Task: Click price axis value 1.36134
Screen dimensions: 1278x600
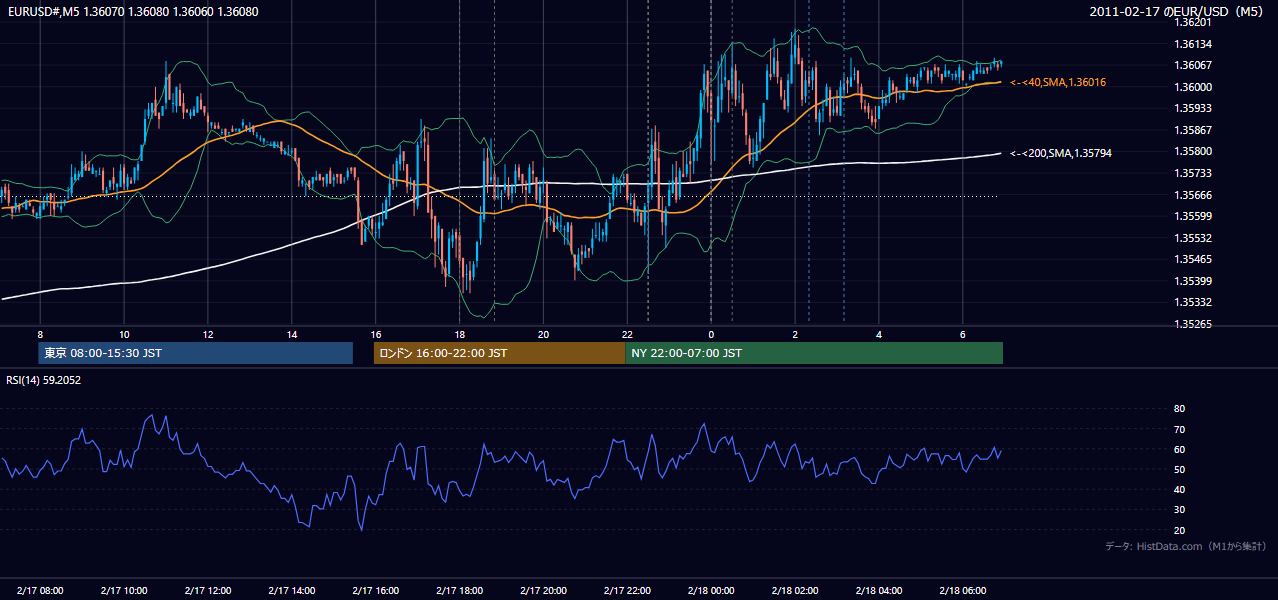Action: tap(1193, 44)
